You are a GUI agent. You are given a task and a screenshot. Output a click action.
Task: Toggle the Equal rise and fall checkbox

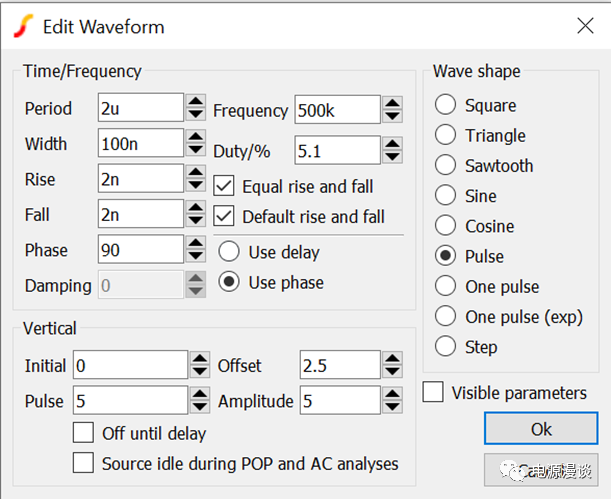click(224, 186)
